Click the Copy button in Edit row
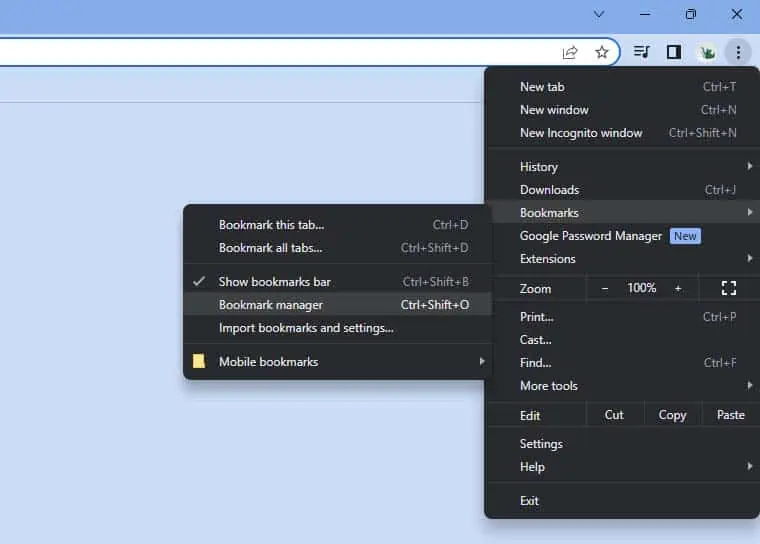Screen dimensions: 760x544 coord(672,415)
